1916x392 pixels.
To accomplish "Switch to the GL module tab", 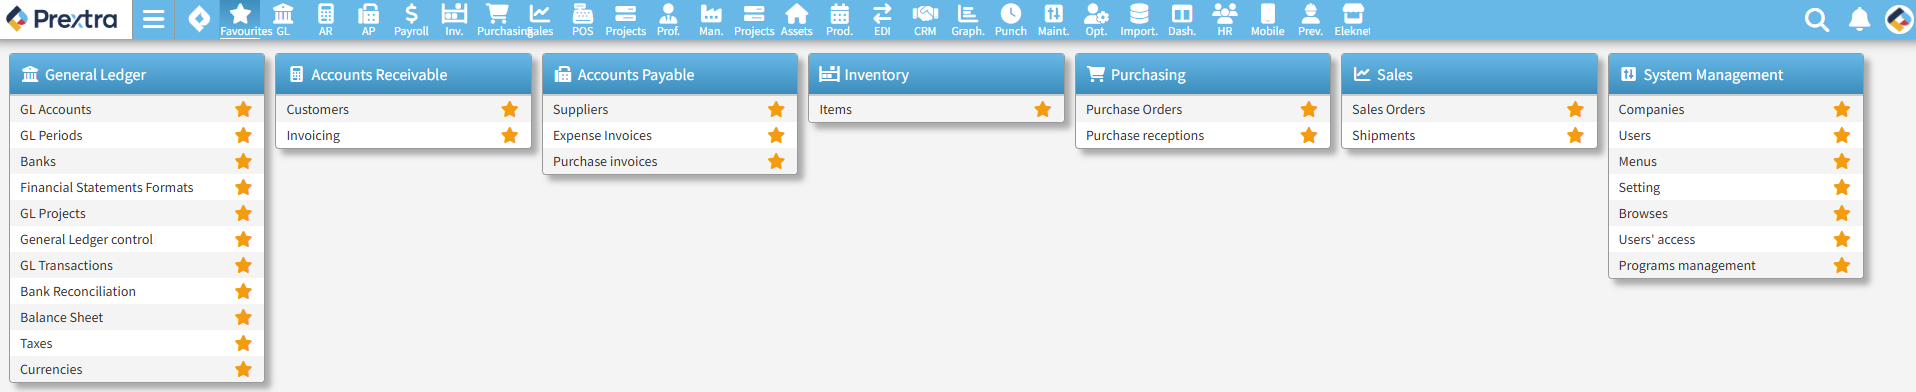I will [x=283, y=20].
